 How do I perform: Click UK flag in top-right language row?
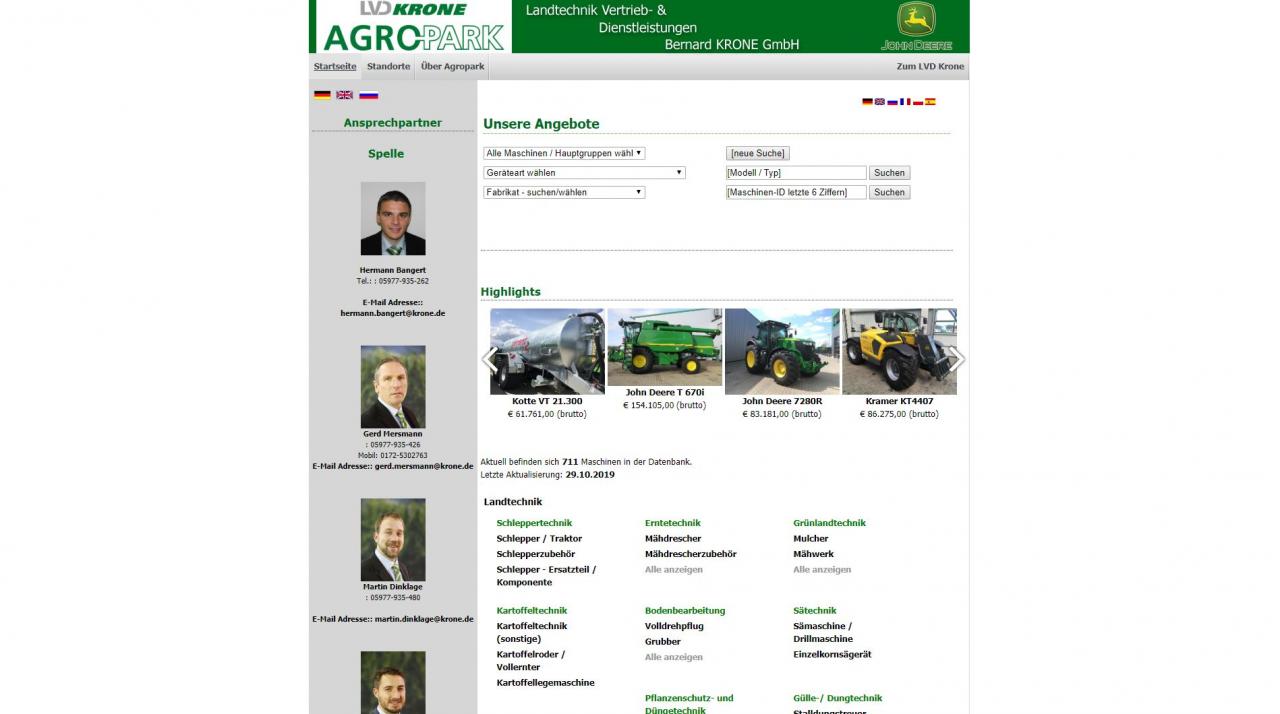[x=880, y=101]
